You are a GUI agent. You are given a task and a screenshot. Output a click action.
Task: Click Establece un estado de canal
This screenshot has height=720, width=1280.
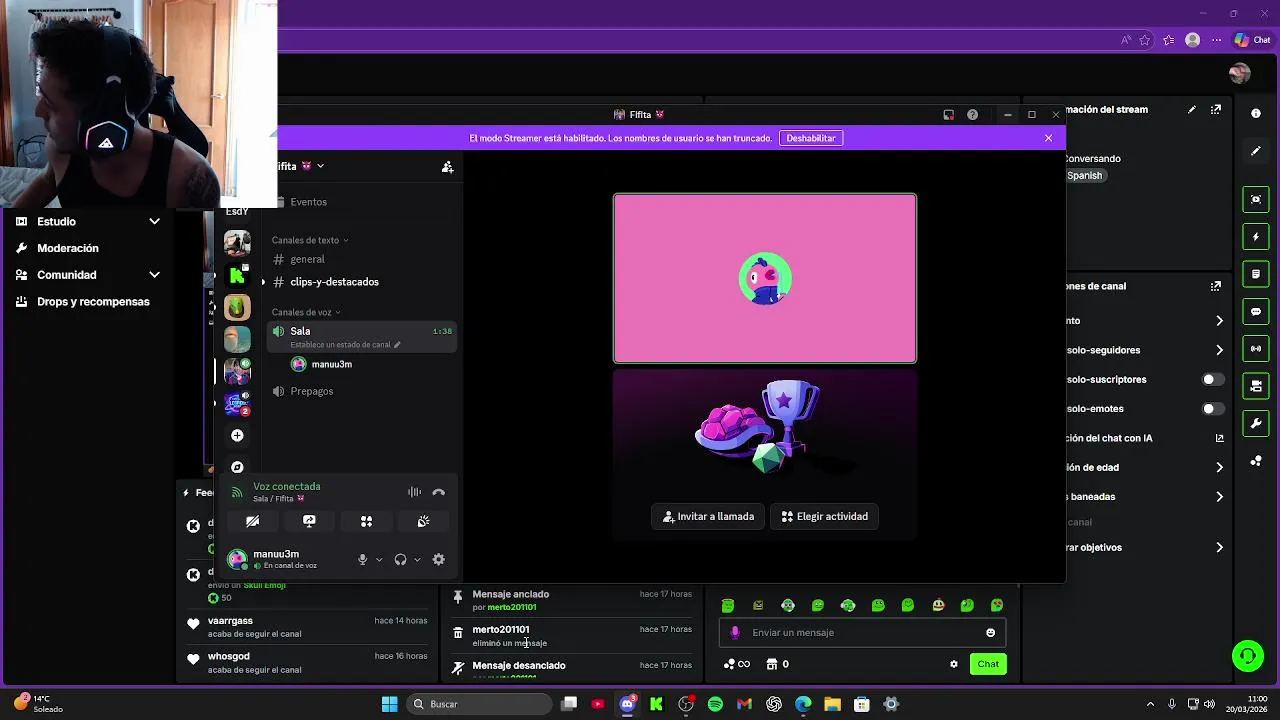[x=345, y=345]
